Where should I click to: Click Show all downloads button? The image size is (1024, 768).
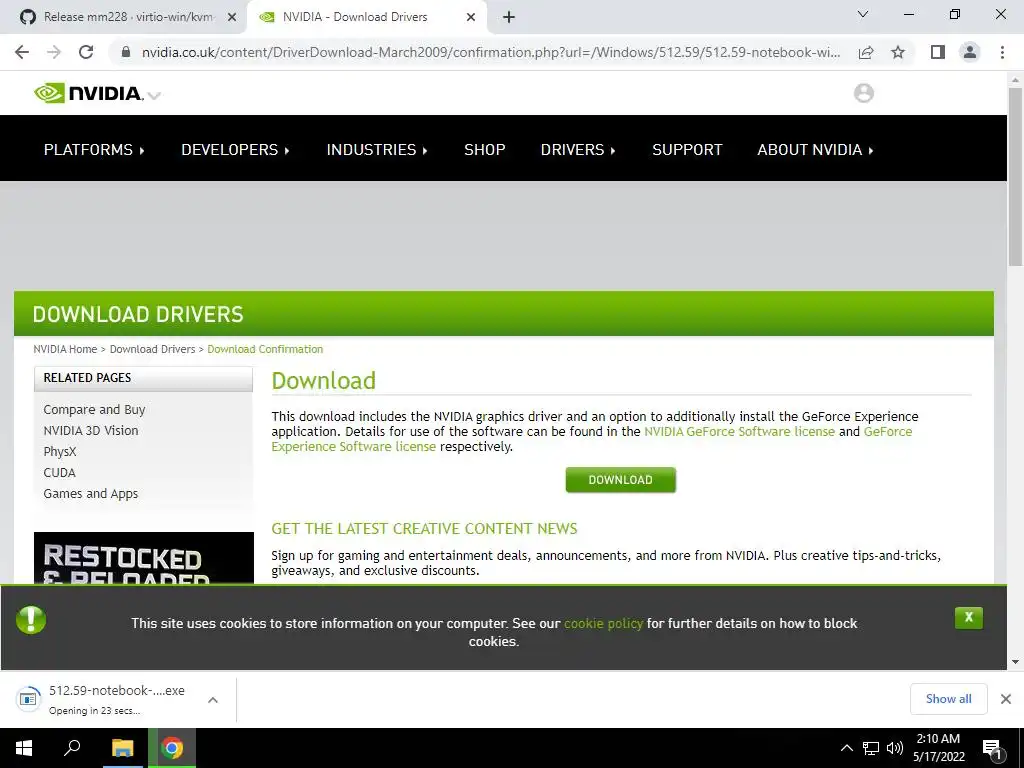tap(948, 699)
